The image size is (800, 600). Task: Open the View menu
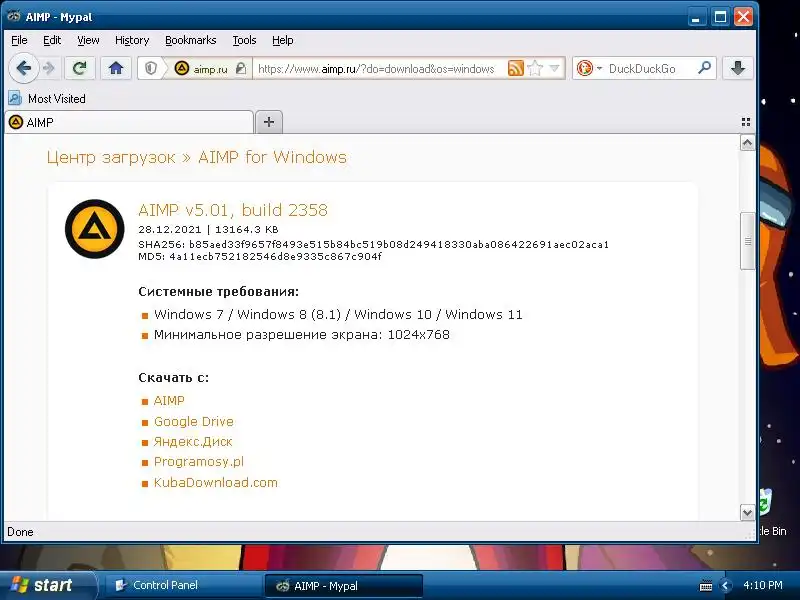[88, 40]
